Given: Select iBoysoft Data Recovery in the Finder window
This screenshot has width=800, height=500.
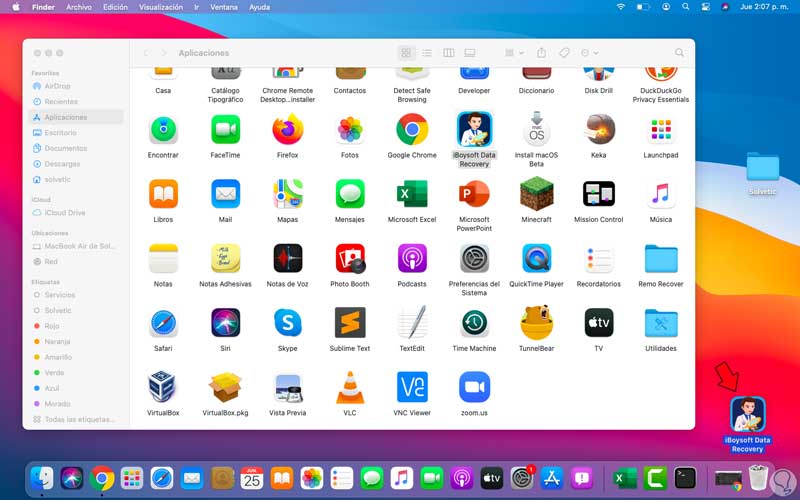Looking at the screenshot, I should [474, 130].
